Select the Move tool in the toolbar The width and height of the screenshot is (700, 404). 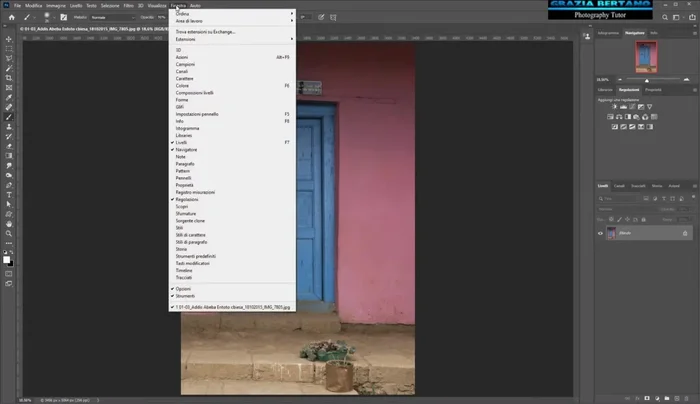[x=9, y=39]
